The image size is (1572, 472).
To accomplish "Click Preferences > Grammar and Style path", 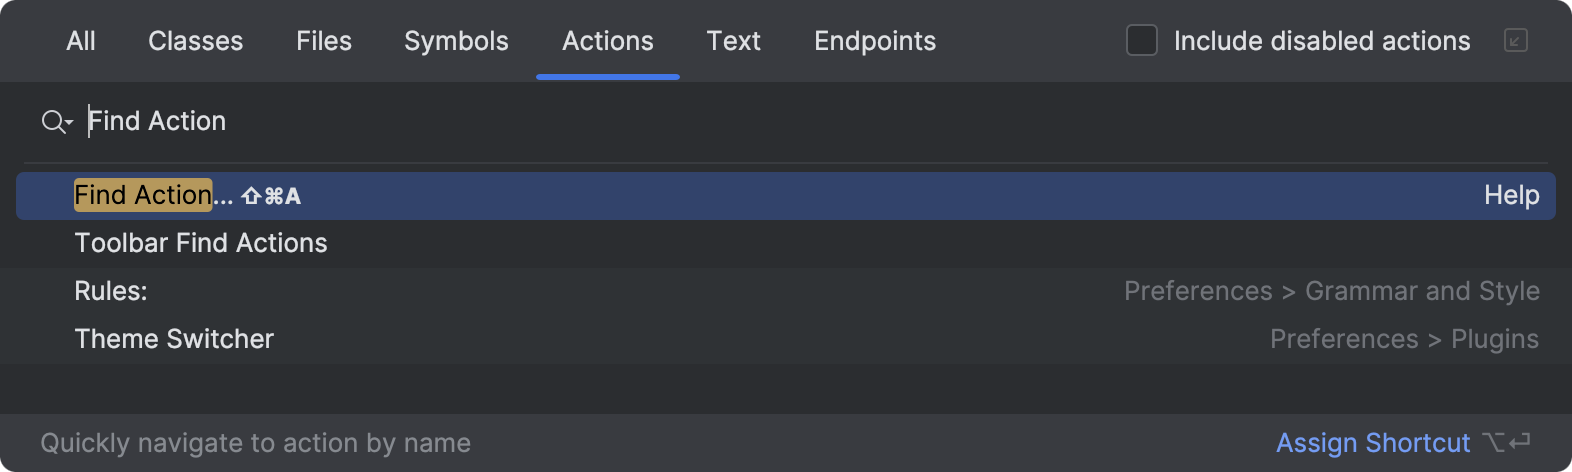I will click(1331, 291).
